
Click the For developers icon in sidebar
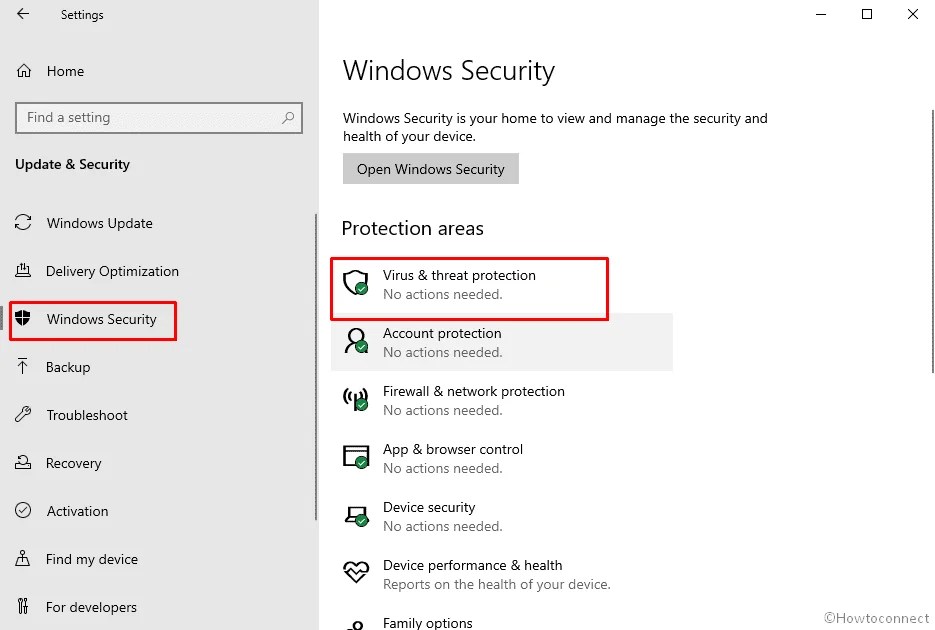pyautogui.click(x=23, y=607)
